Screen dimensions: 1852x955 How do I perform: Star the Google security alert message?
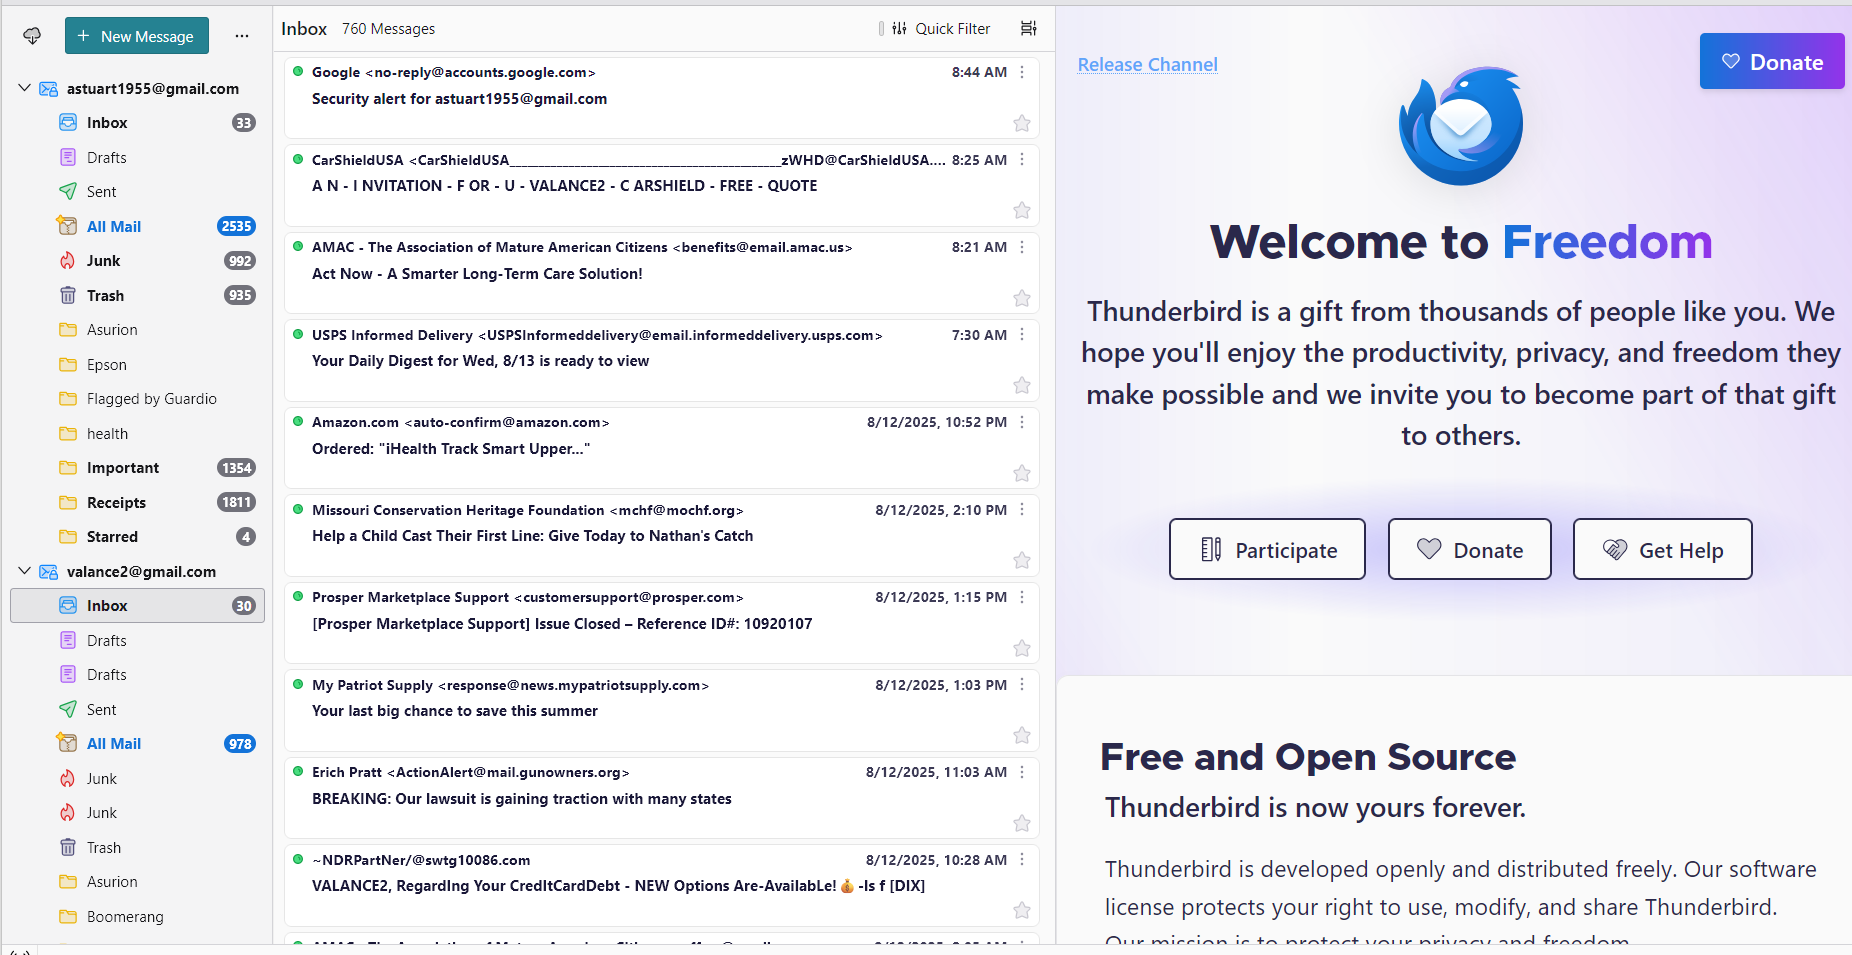coord(1022,124)
